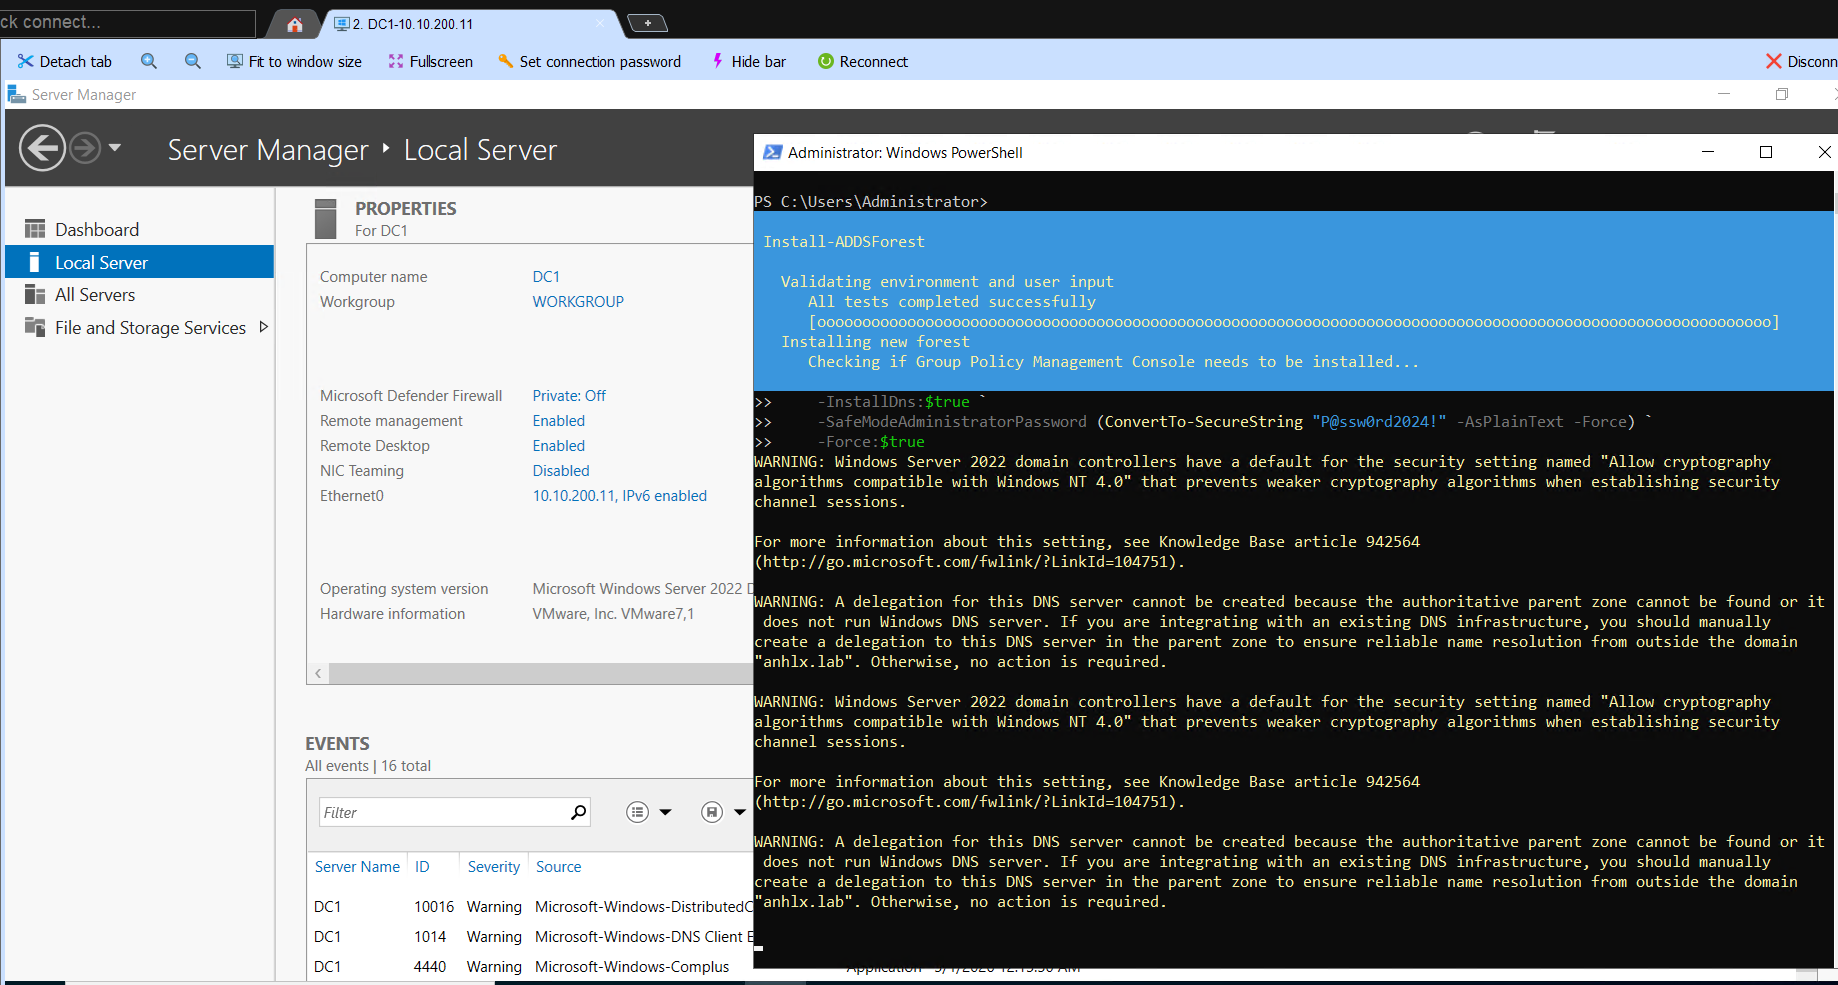The height and width of the screenshot is (985, 1838).
Task: Click Remote Desktop Enabled link
Action: pyautogui.click(x=559, y=446)
